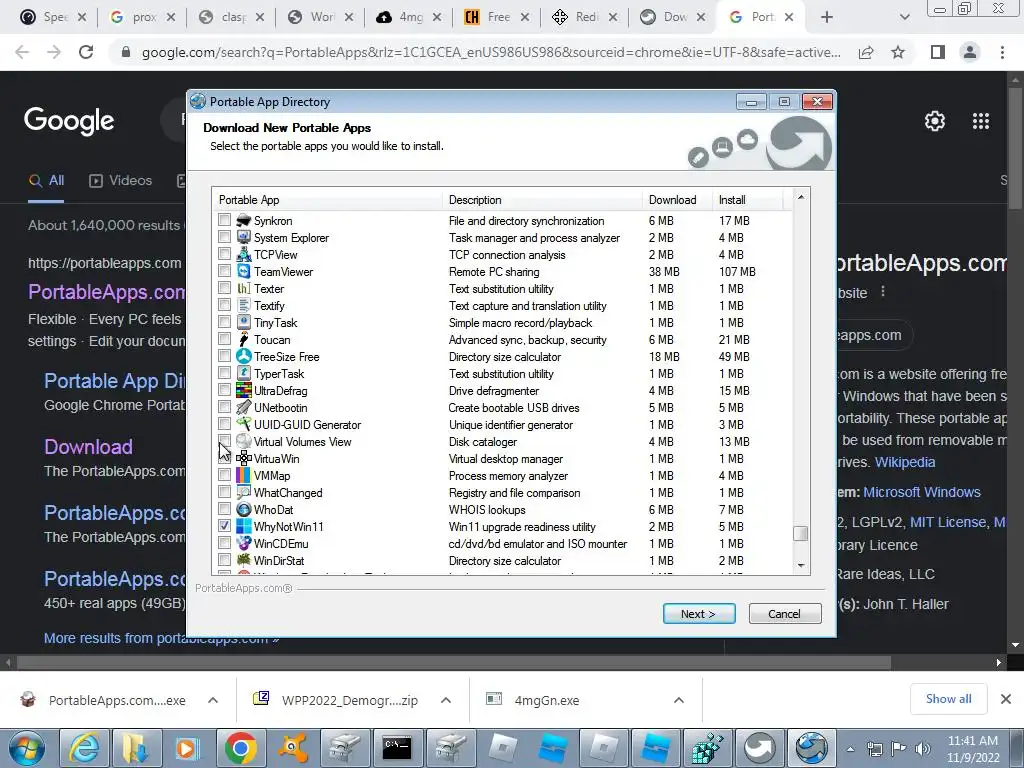Bookmark this page with the star icon
The image size is (1024, 768).
(898, 52)
